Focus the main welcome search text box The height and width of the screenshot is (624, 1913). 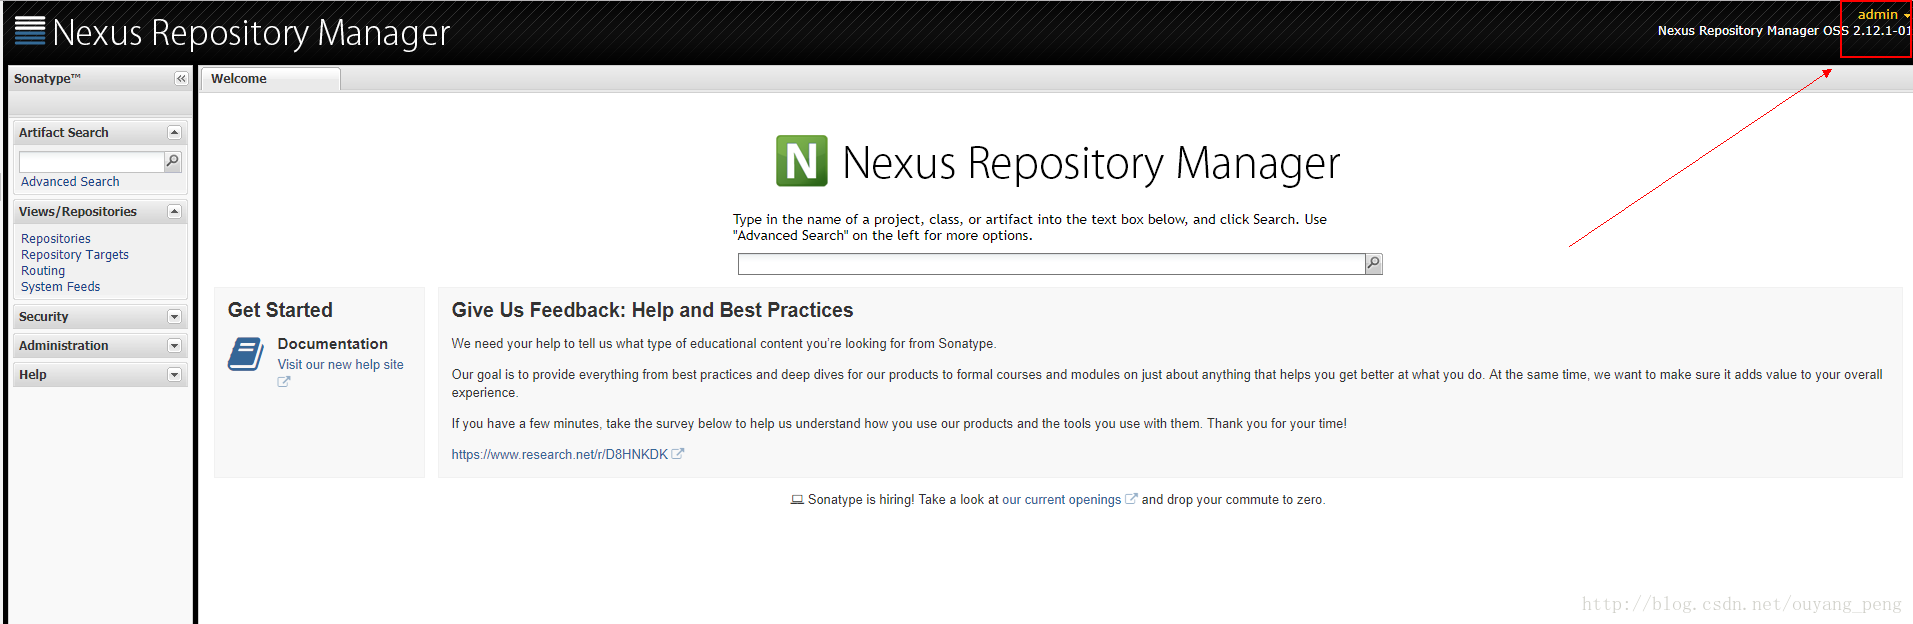point(1051,264)
